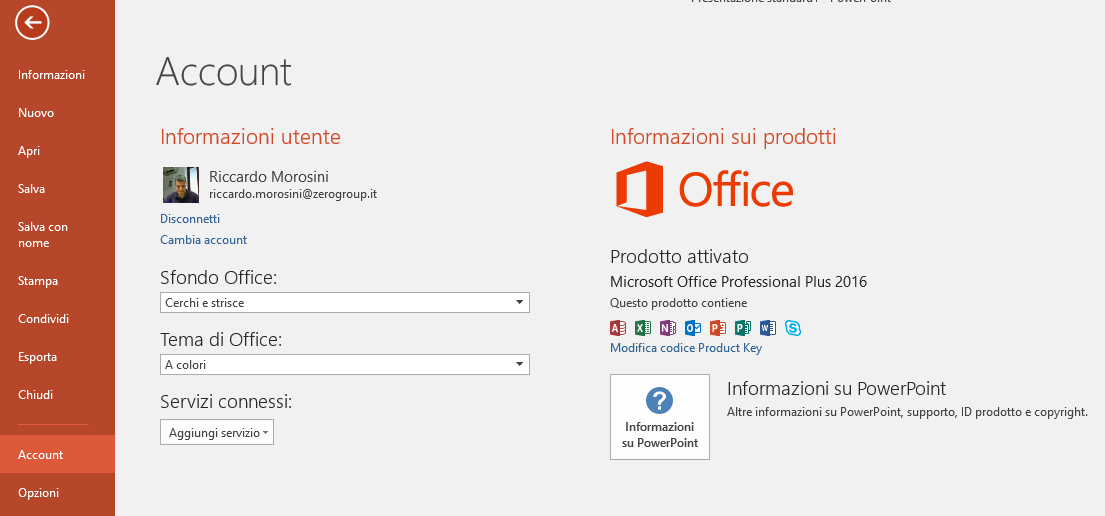
Task: Click Salva in the sidebar
Action: click(x=32, y=189)
